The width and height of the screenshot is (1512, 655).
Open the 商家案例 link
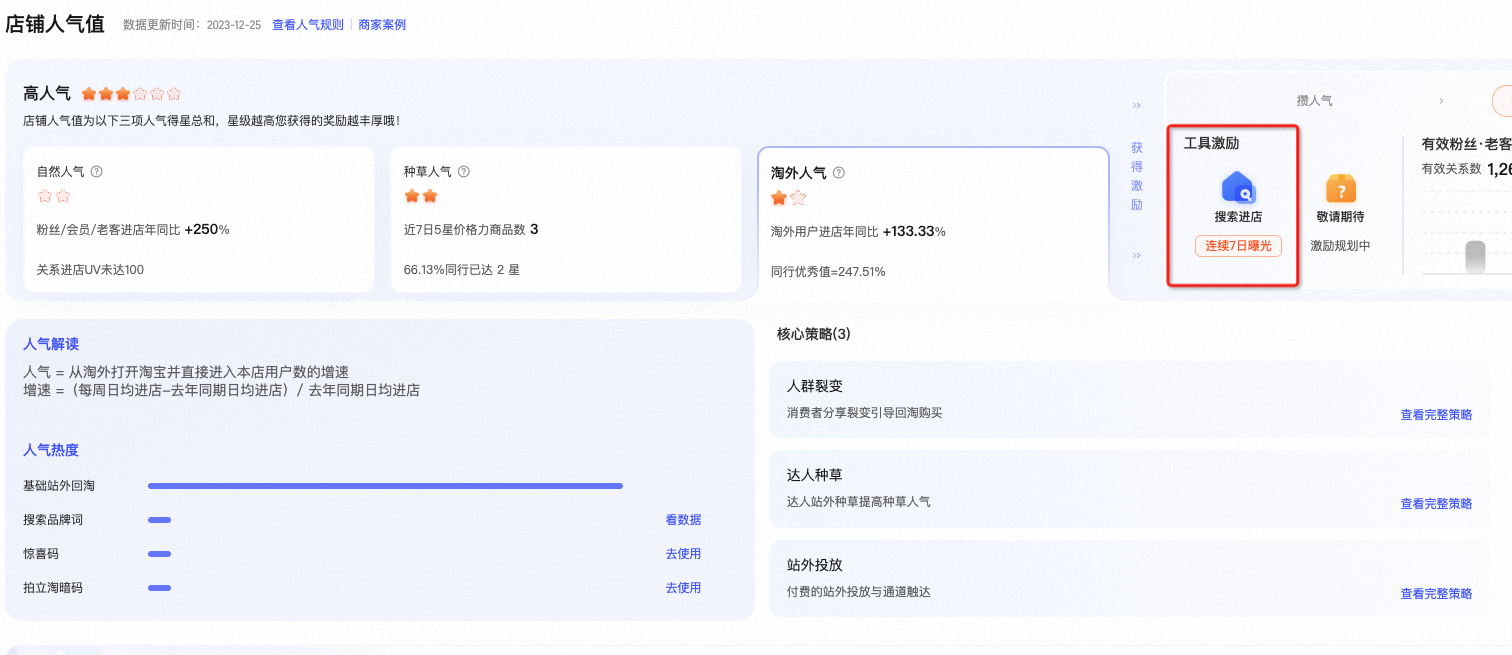click(x=382, y=25)
